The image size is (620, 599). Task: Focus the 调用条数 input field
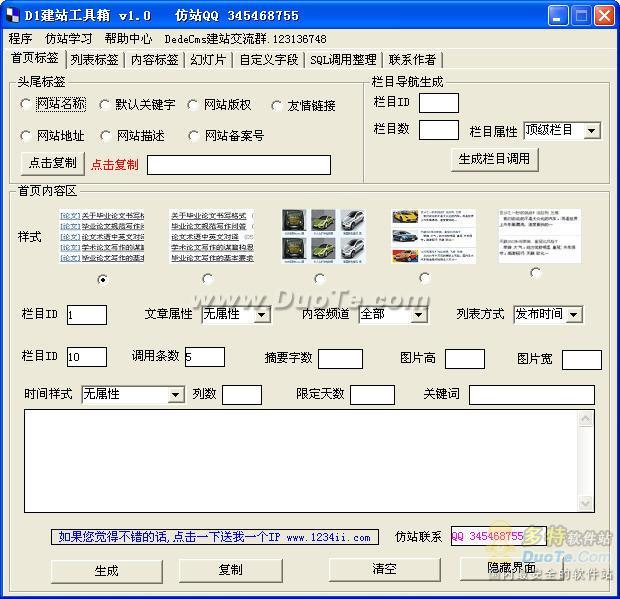coord(205,357)
